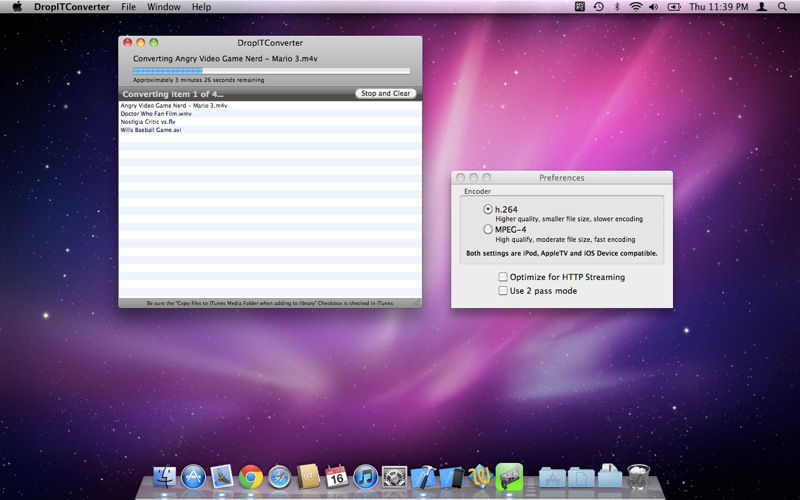Open the Mail stamp icon in dock

[222, 477]
